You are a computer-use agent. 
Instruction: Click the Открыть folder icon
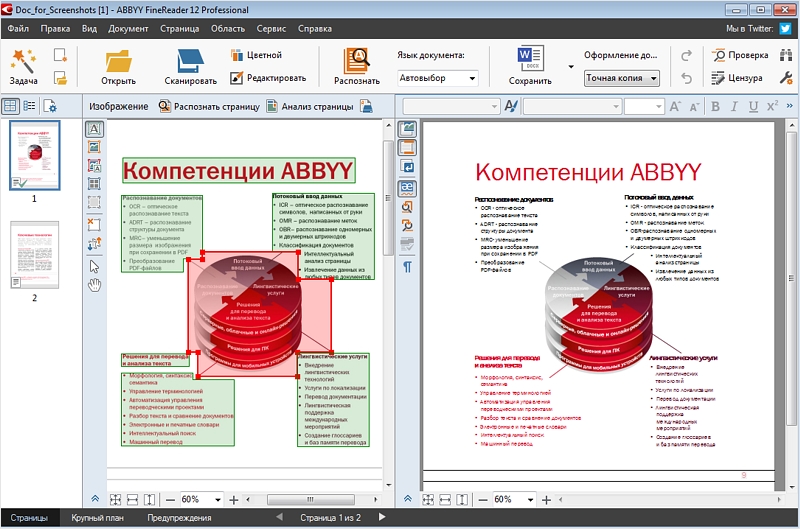(x=118, y=61)
